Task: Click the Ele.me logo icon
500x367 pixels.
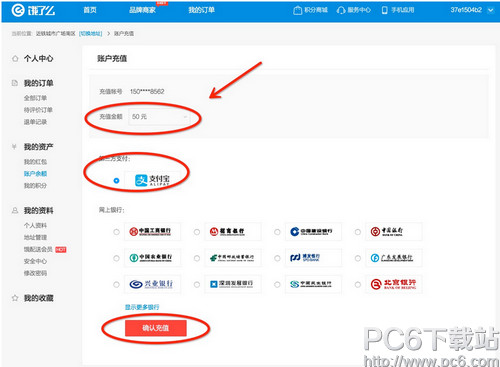Action: 18,10
